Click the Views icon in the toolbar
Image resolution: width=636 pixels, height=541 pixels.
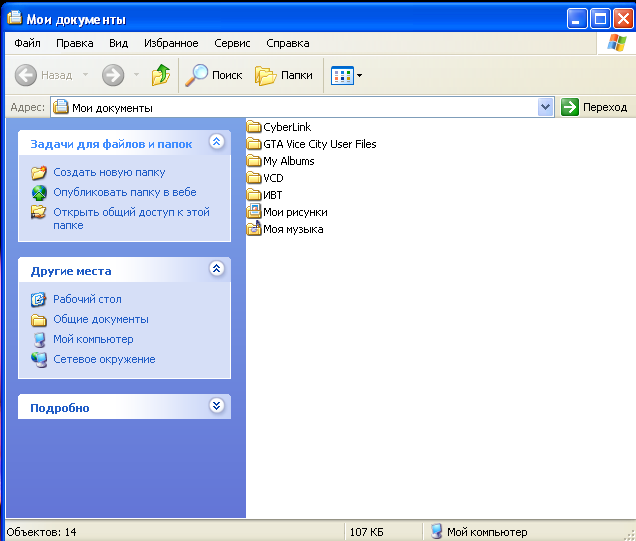pyautogui.click(x=342, y=75)
